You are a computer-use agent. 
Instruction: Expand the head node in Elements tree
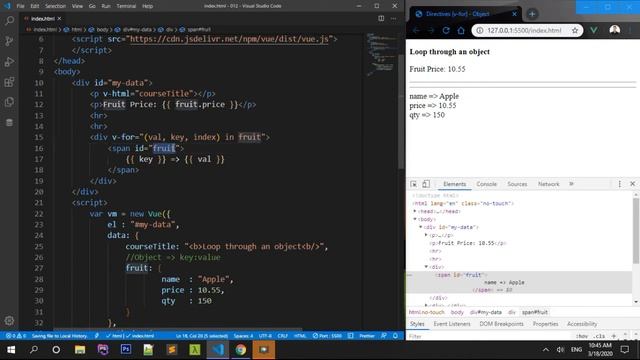[415, 211]
